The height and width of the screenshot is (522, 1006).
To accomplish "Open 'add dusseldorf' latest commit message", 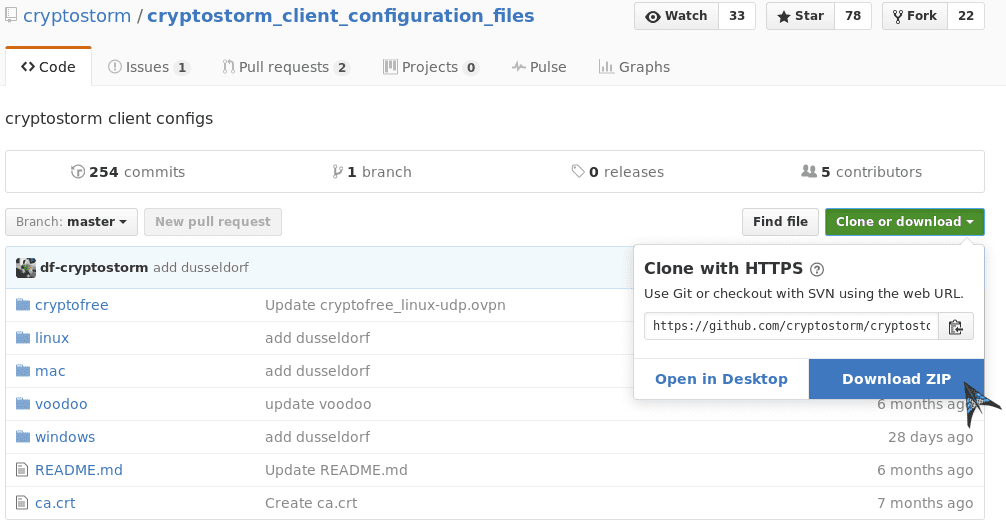I will click(x=201, y=267).
